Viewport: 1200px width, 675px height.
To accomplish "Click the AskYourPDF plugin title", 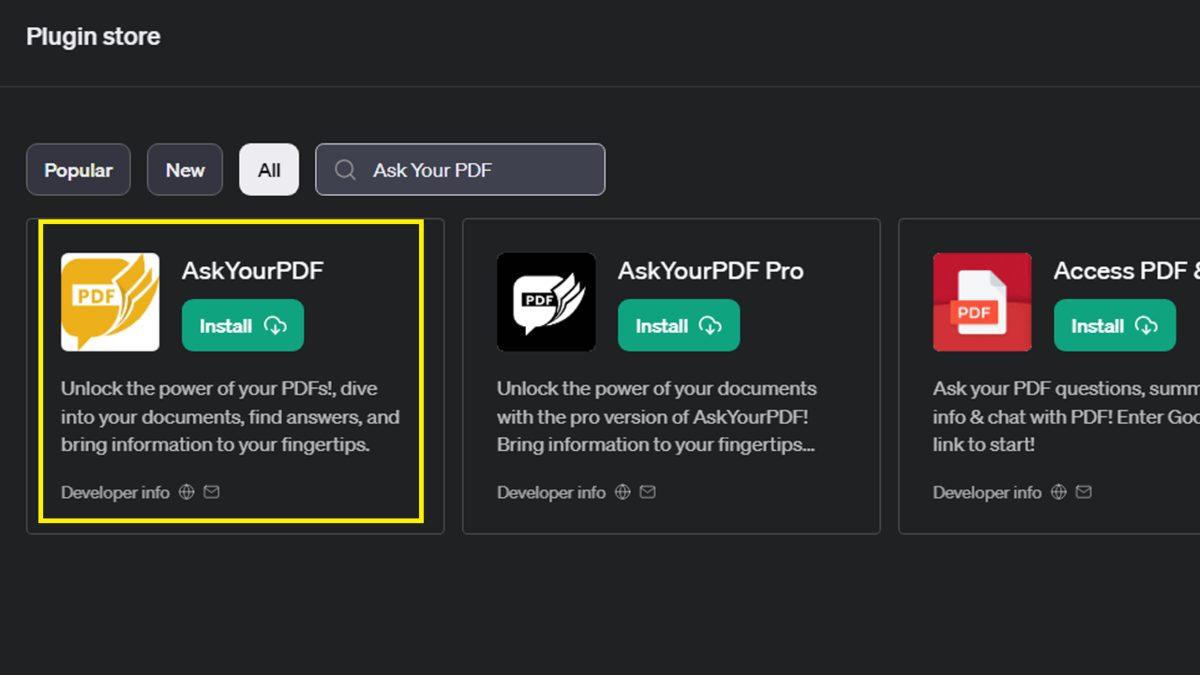I will (252, 271).
